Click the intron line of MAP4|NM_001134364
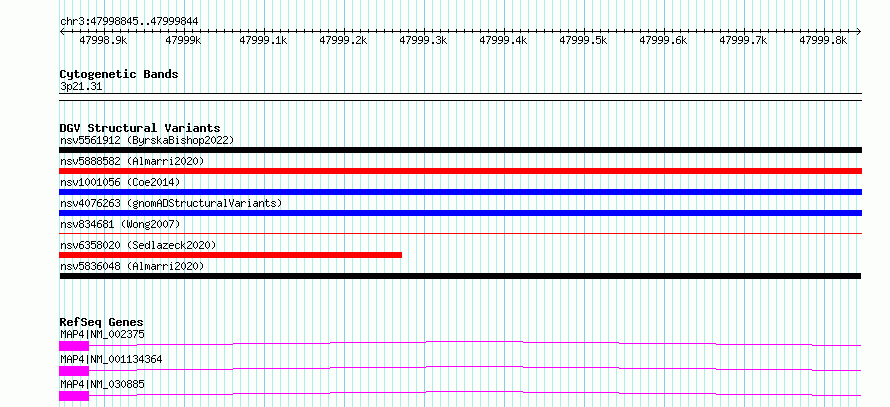Screen dimensions: 890x407 point(475,367)
